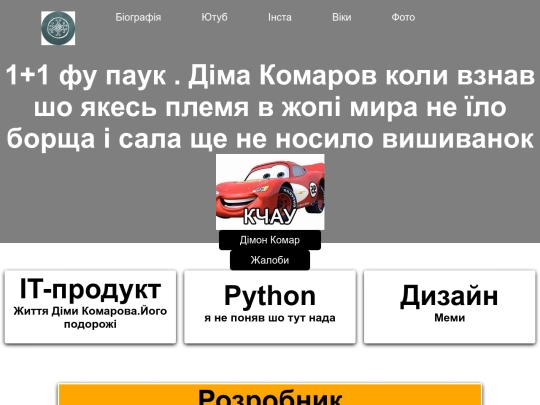This screenshot has width=540, height=405.
Task: Select the Дизайн card heading
Action: coord(449,295)
